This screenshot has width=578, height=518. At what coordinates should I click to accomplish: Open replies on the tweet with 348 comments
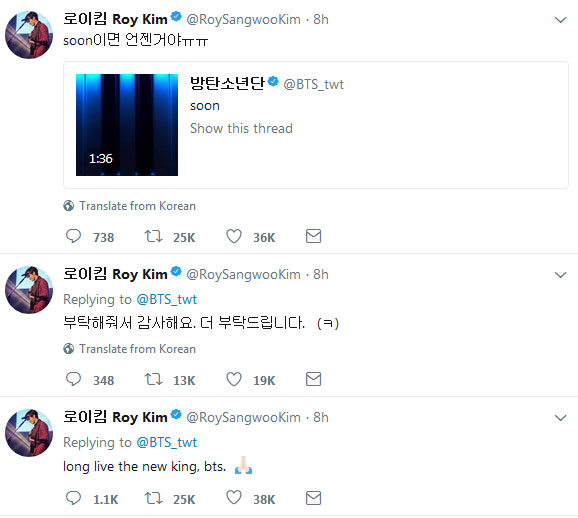[73, 379]
